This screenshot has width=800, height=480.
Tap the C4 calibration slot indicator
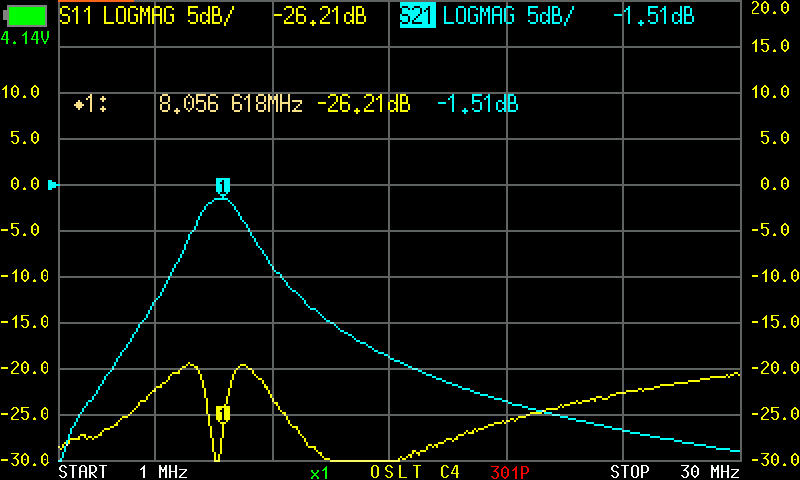[450, 472]
